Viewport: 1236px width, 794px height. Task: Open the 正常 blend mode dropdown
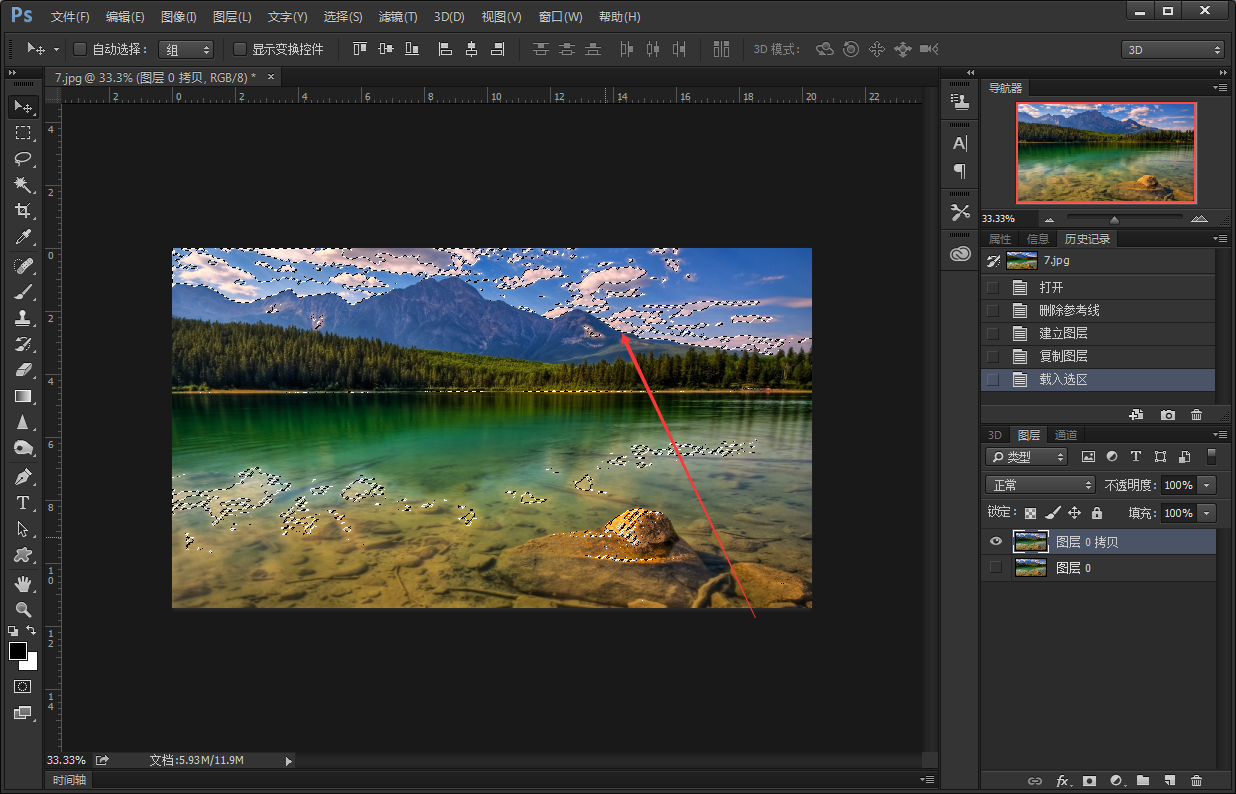[1040, 485]
